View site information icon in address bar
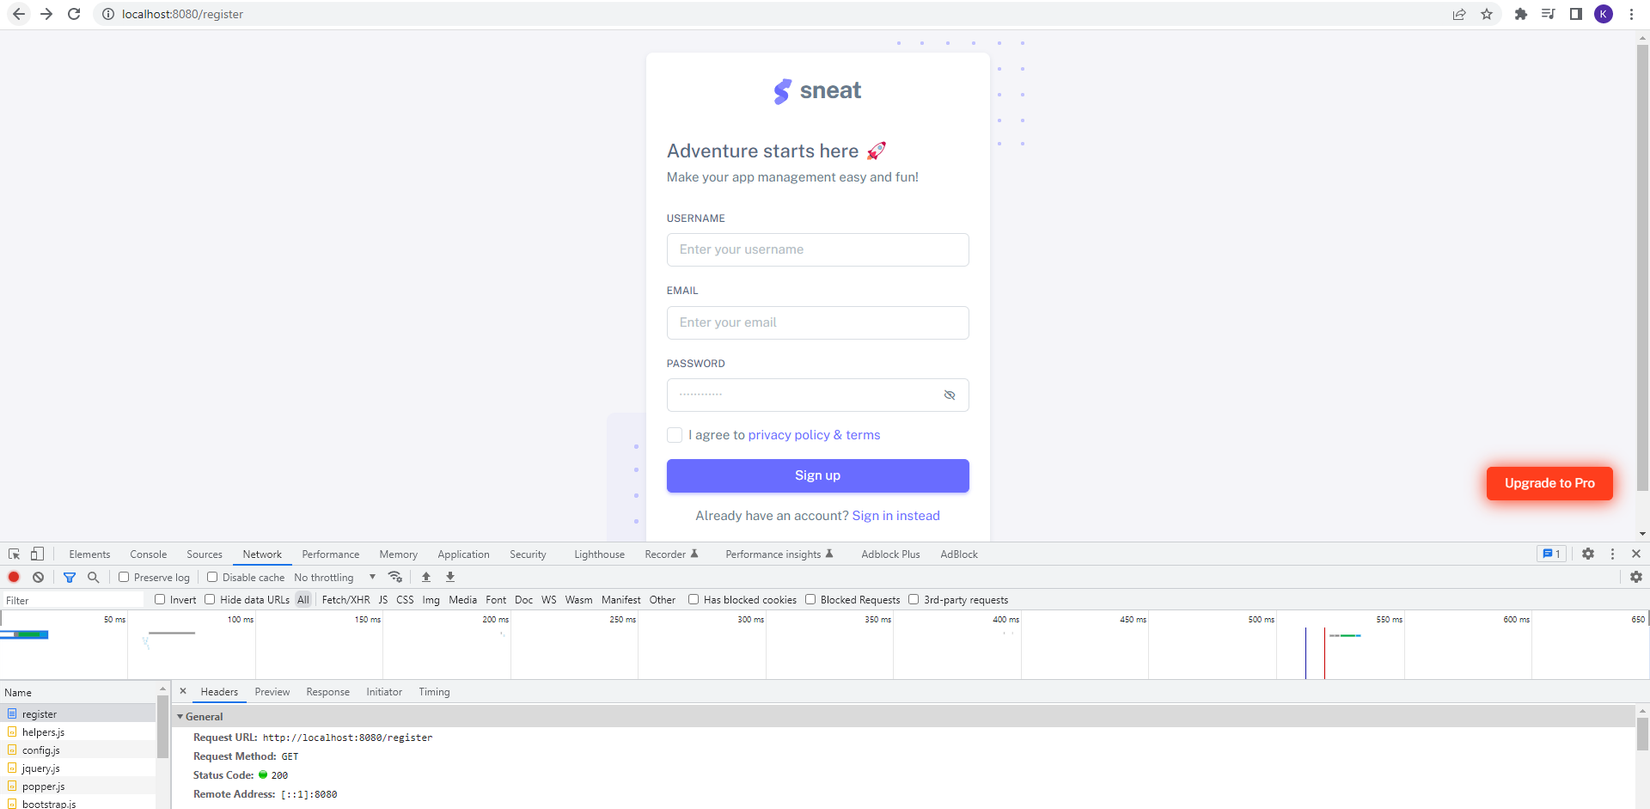Image resolution: width=1650 pixels, height=809 pixels. 108,14
